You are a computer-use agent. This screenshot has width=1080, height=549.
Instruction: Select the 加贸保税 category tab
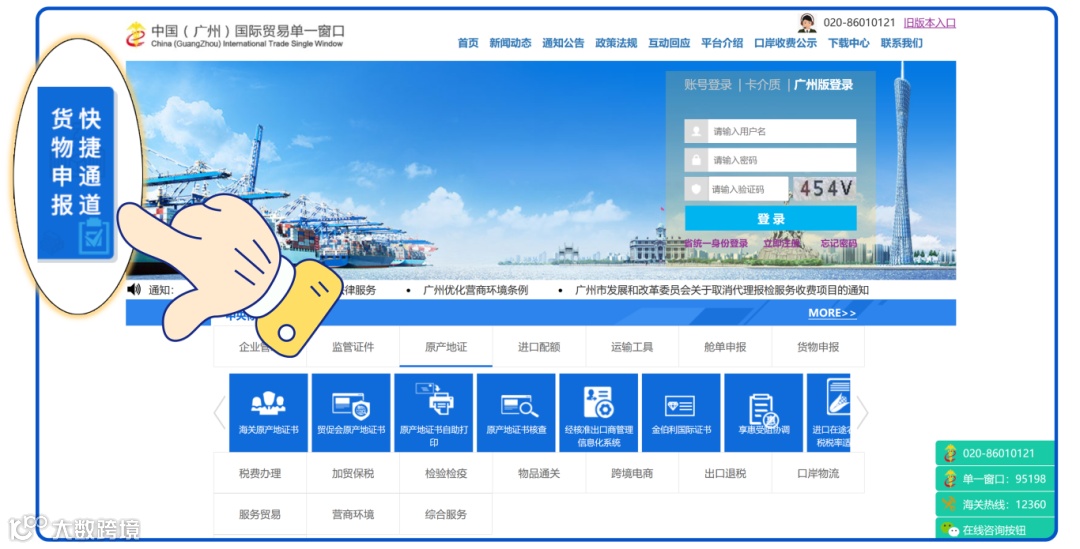[x=353, y=473]
